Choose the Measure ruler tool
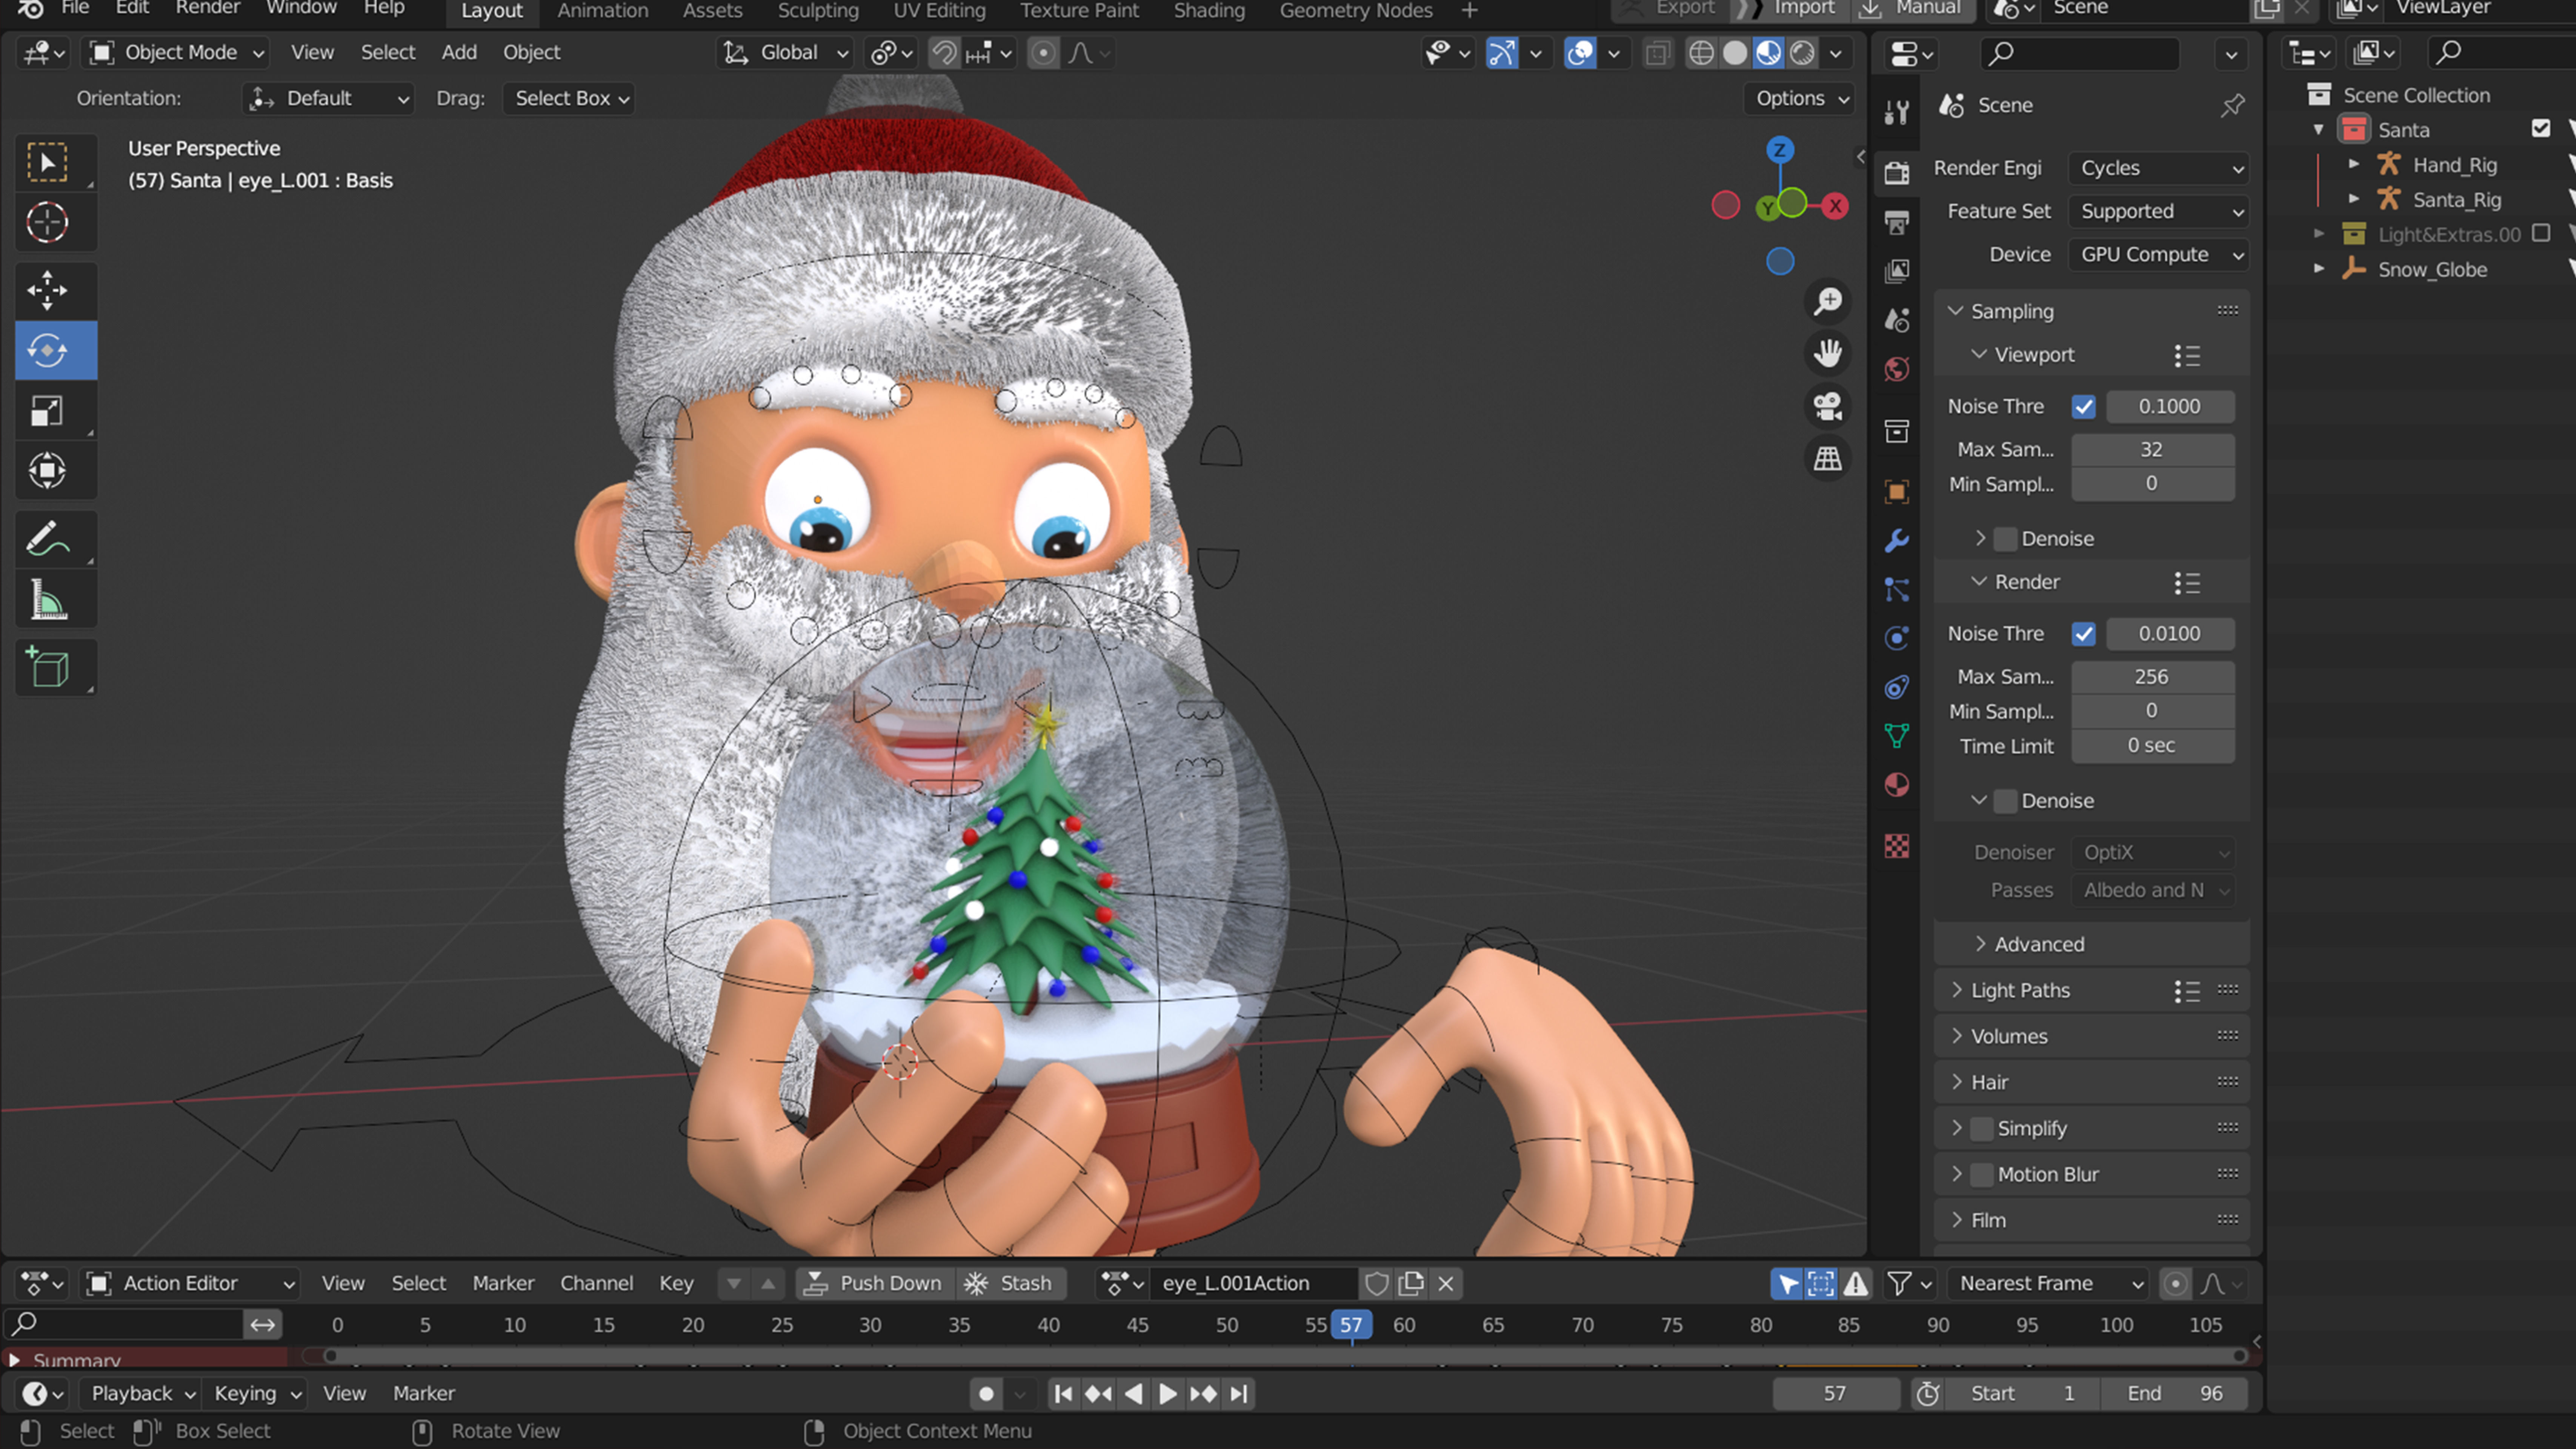Screen dimensions: 2576x1449 [47, 600]
